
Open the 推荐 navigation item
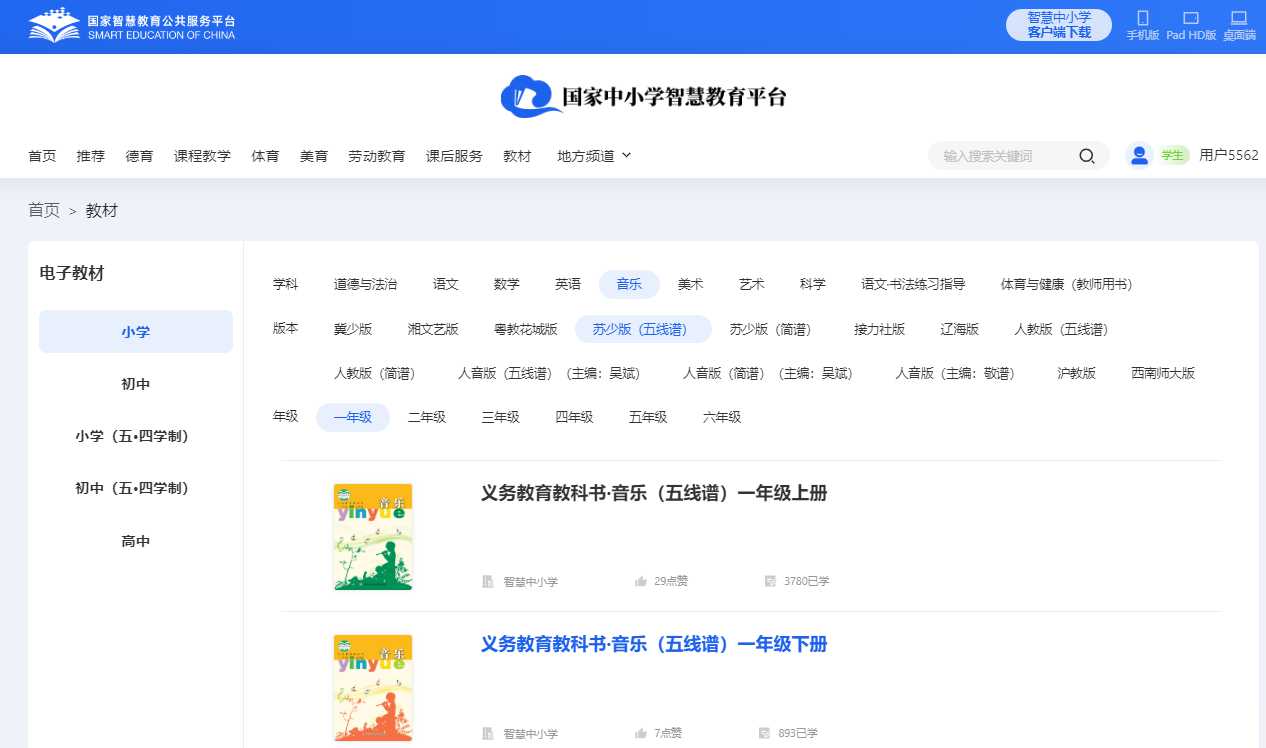(91, 156)
